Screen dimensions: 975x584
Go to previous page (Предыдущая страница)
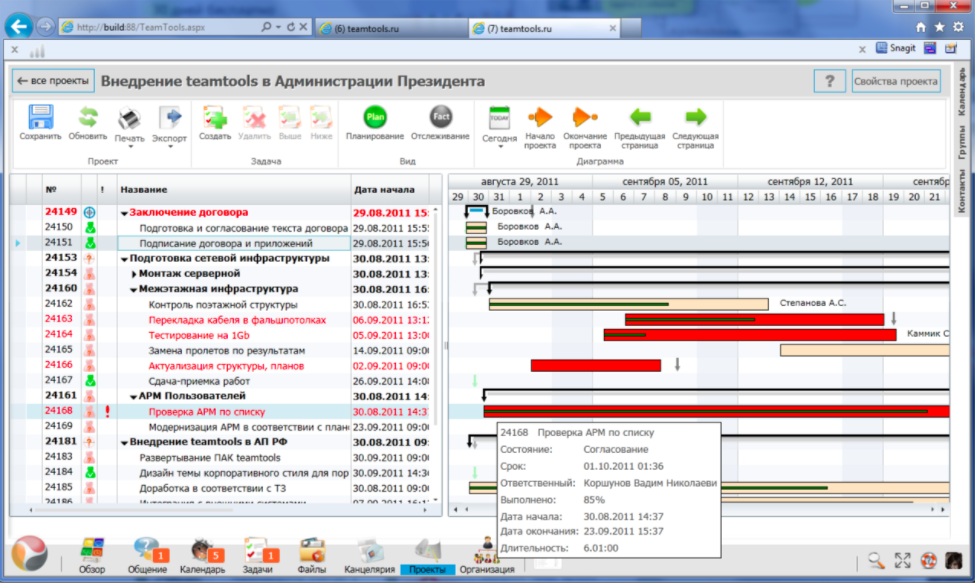[639, 119]
